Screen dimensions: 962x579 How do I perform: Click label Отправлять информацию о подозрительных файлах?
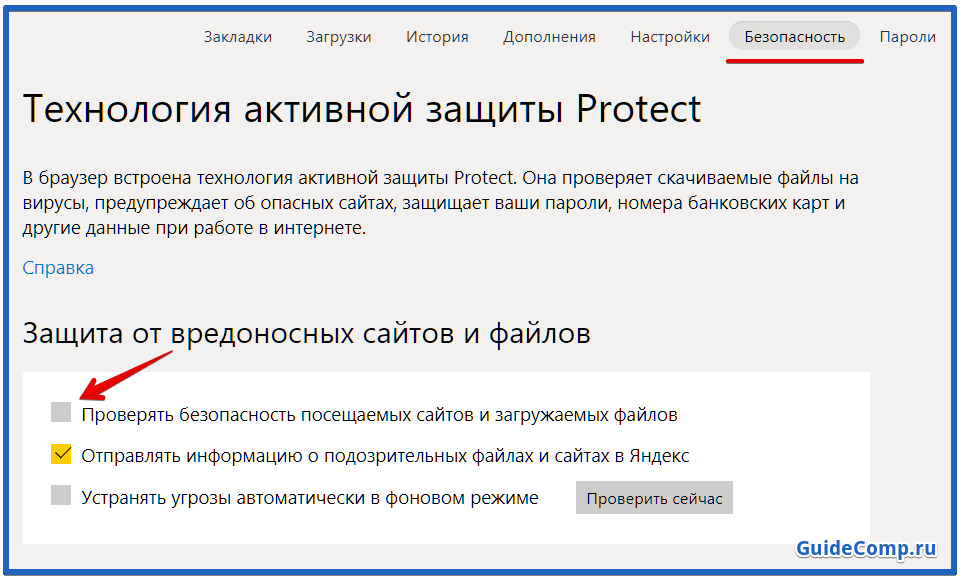[385, 456]
